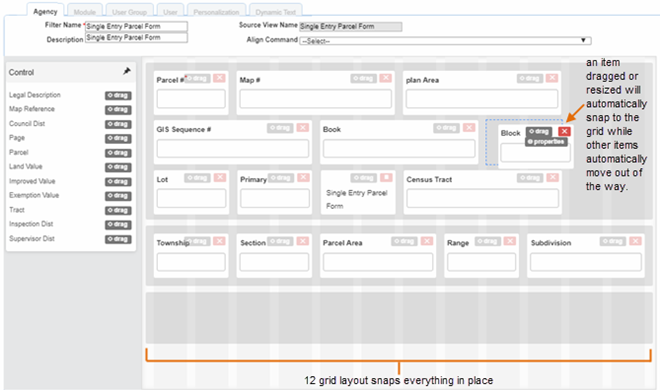Remove the GIS Sequence # field
The image size is (660, 390).
[x=303, y=127]
